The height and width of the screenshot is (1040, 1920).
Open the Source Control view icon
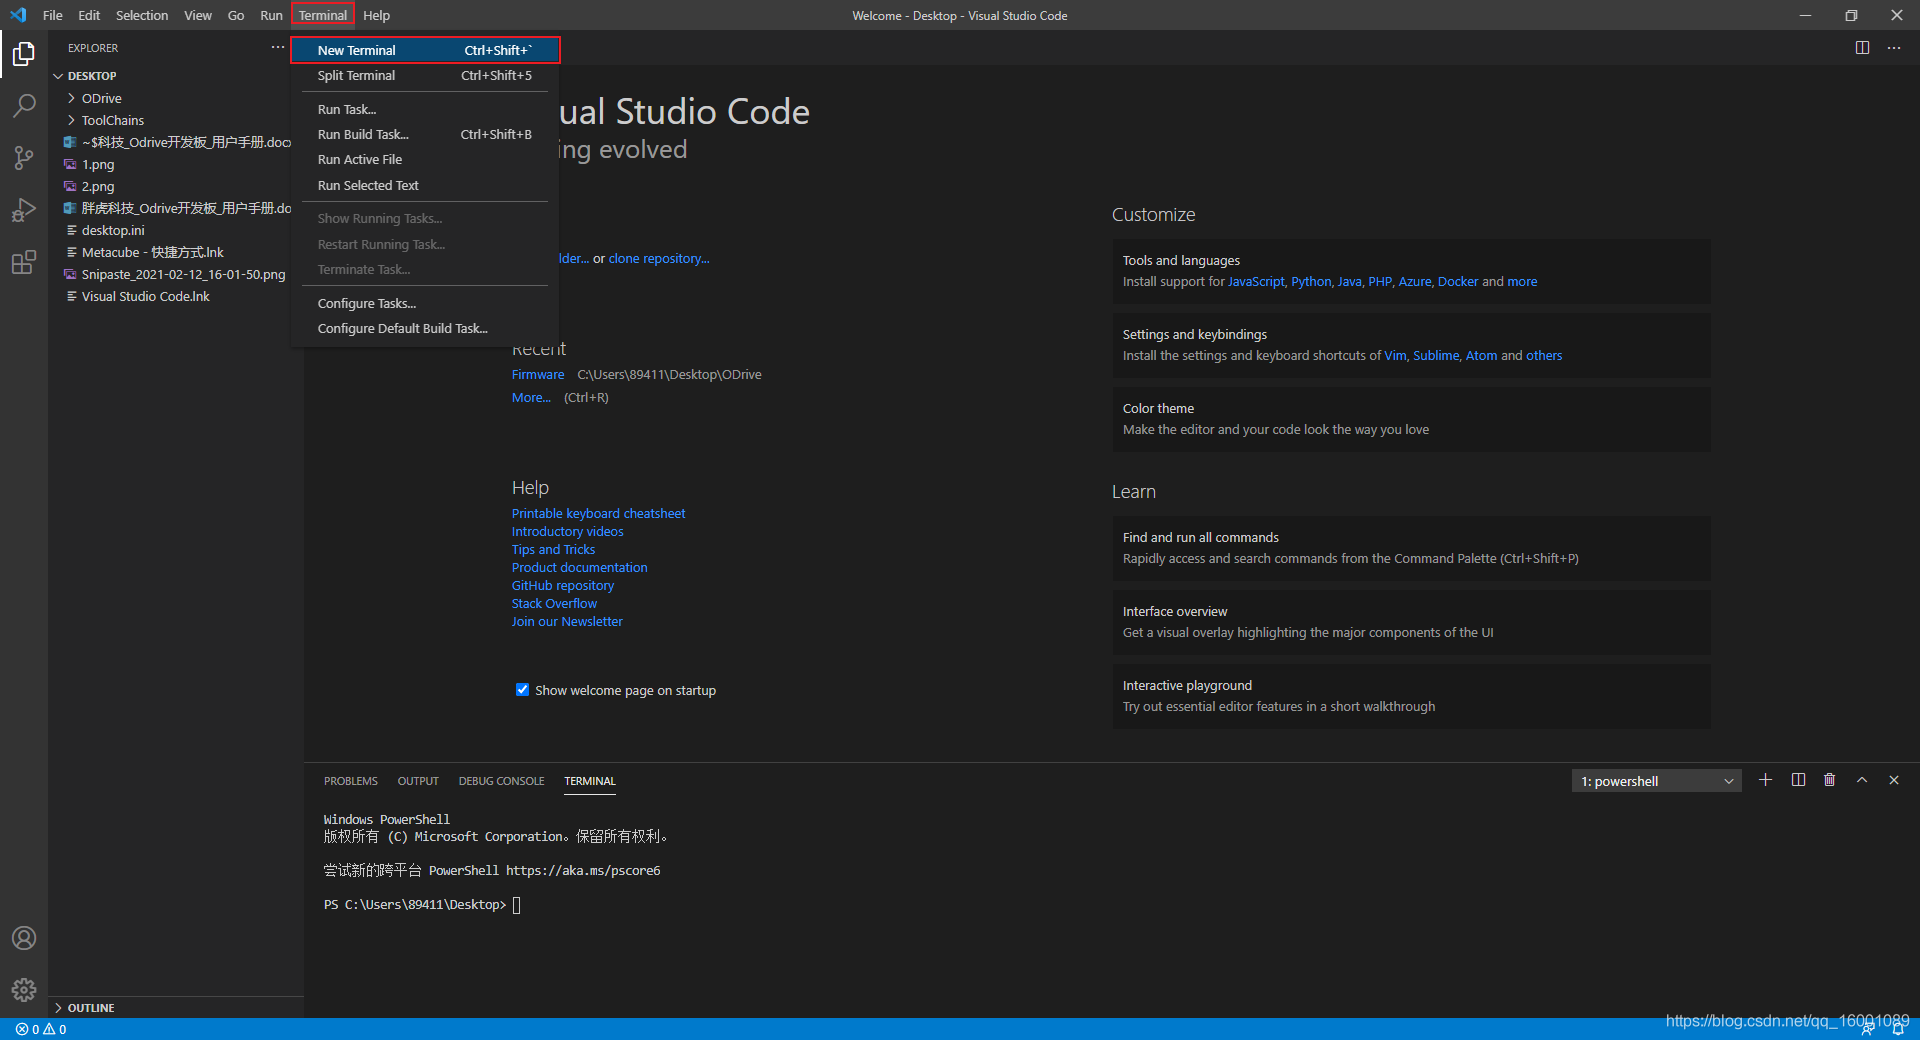click(x=24, y=158)
